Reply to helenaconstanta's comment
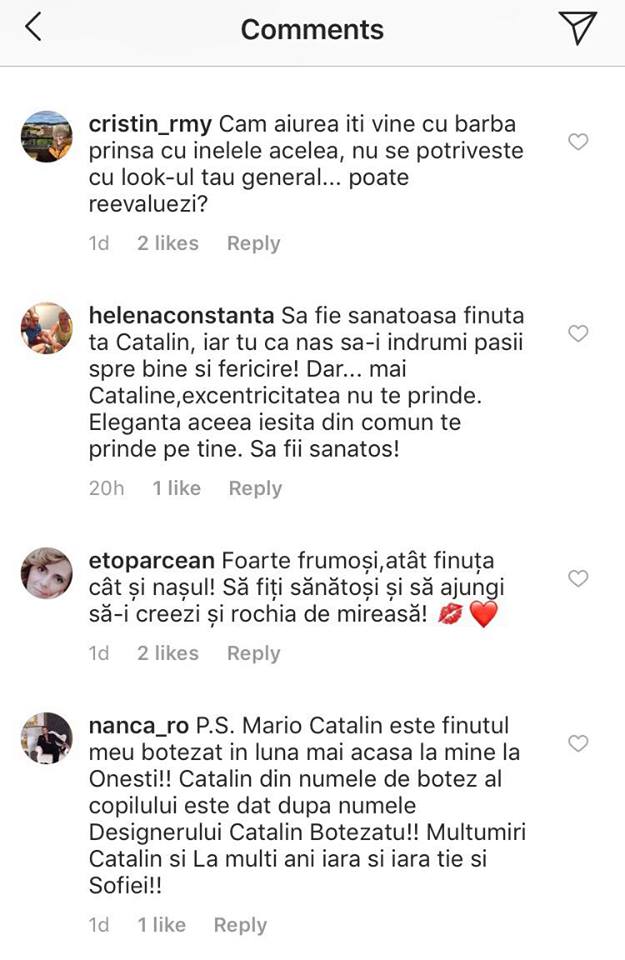625x960 pixels. click(x=255, y=488)
